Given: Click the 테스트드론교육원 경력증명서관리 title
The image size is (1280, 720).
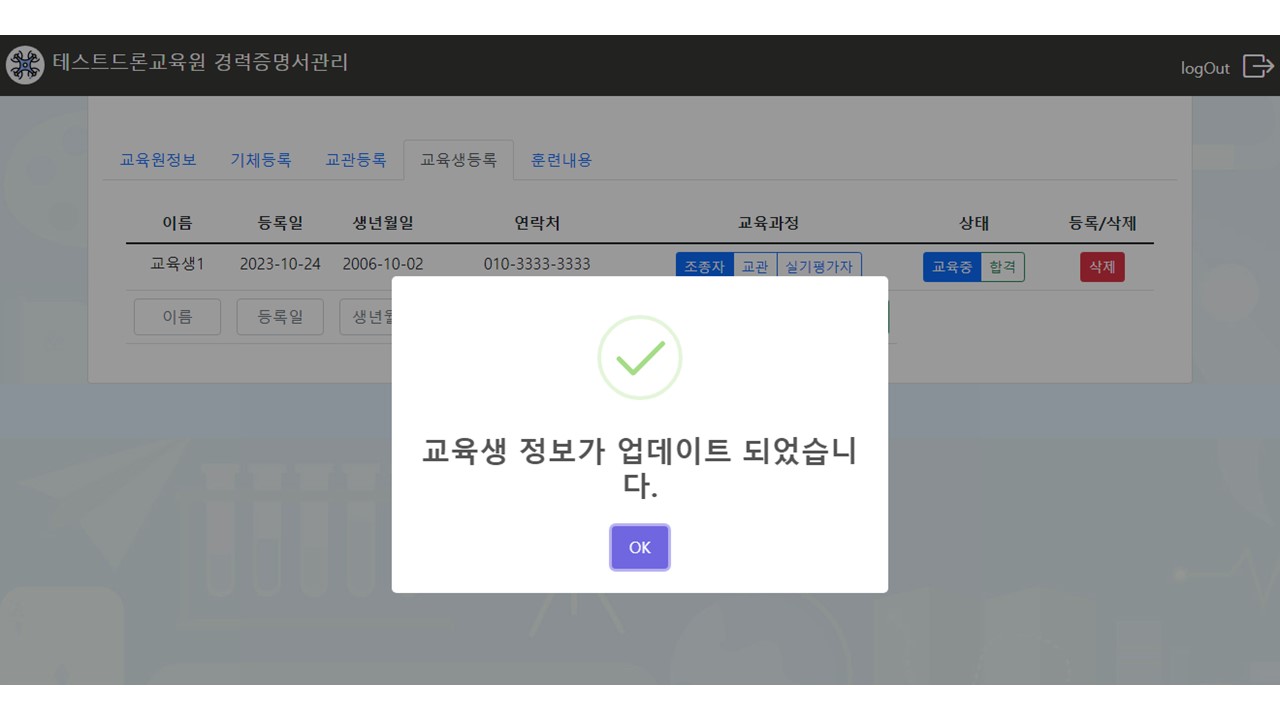Looking at the screenshot, I should click(x=200, y=63).
